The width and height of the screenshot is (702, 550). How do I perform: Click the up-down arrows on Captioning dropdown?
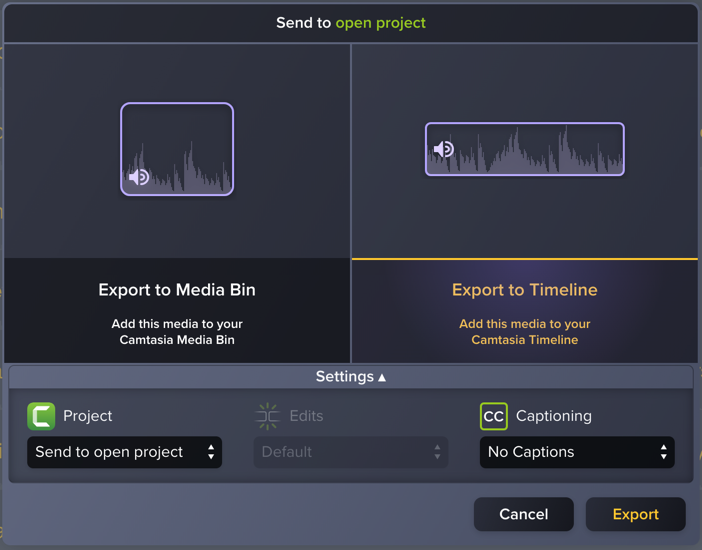click(663, 452)
